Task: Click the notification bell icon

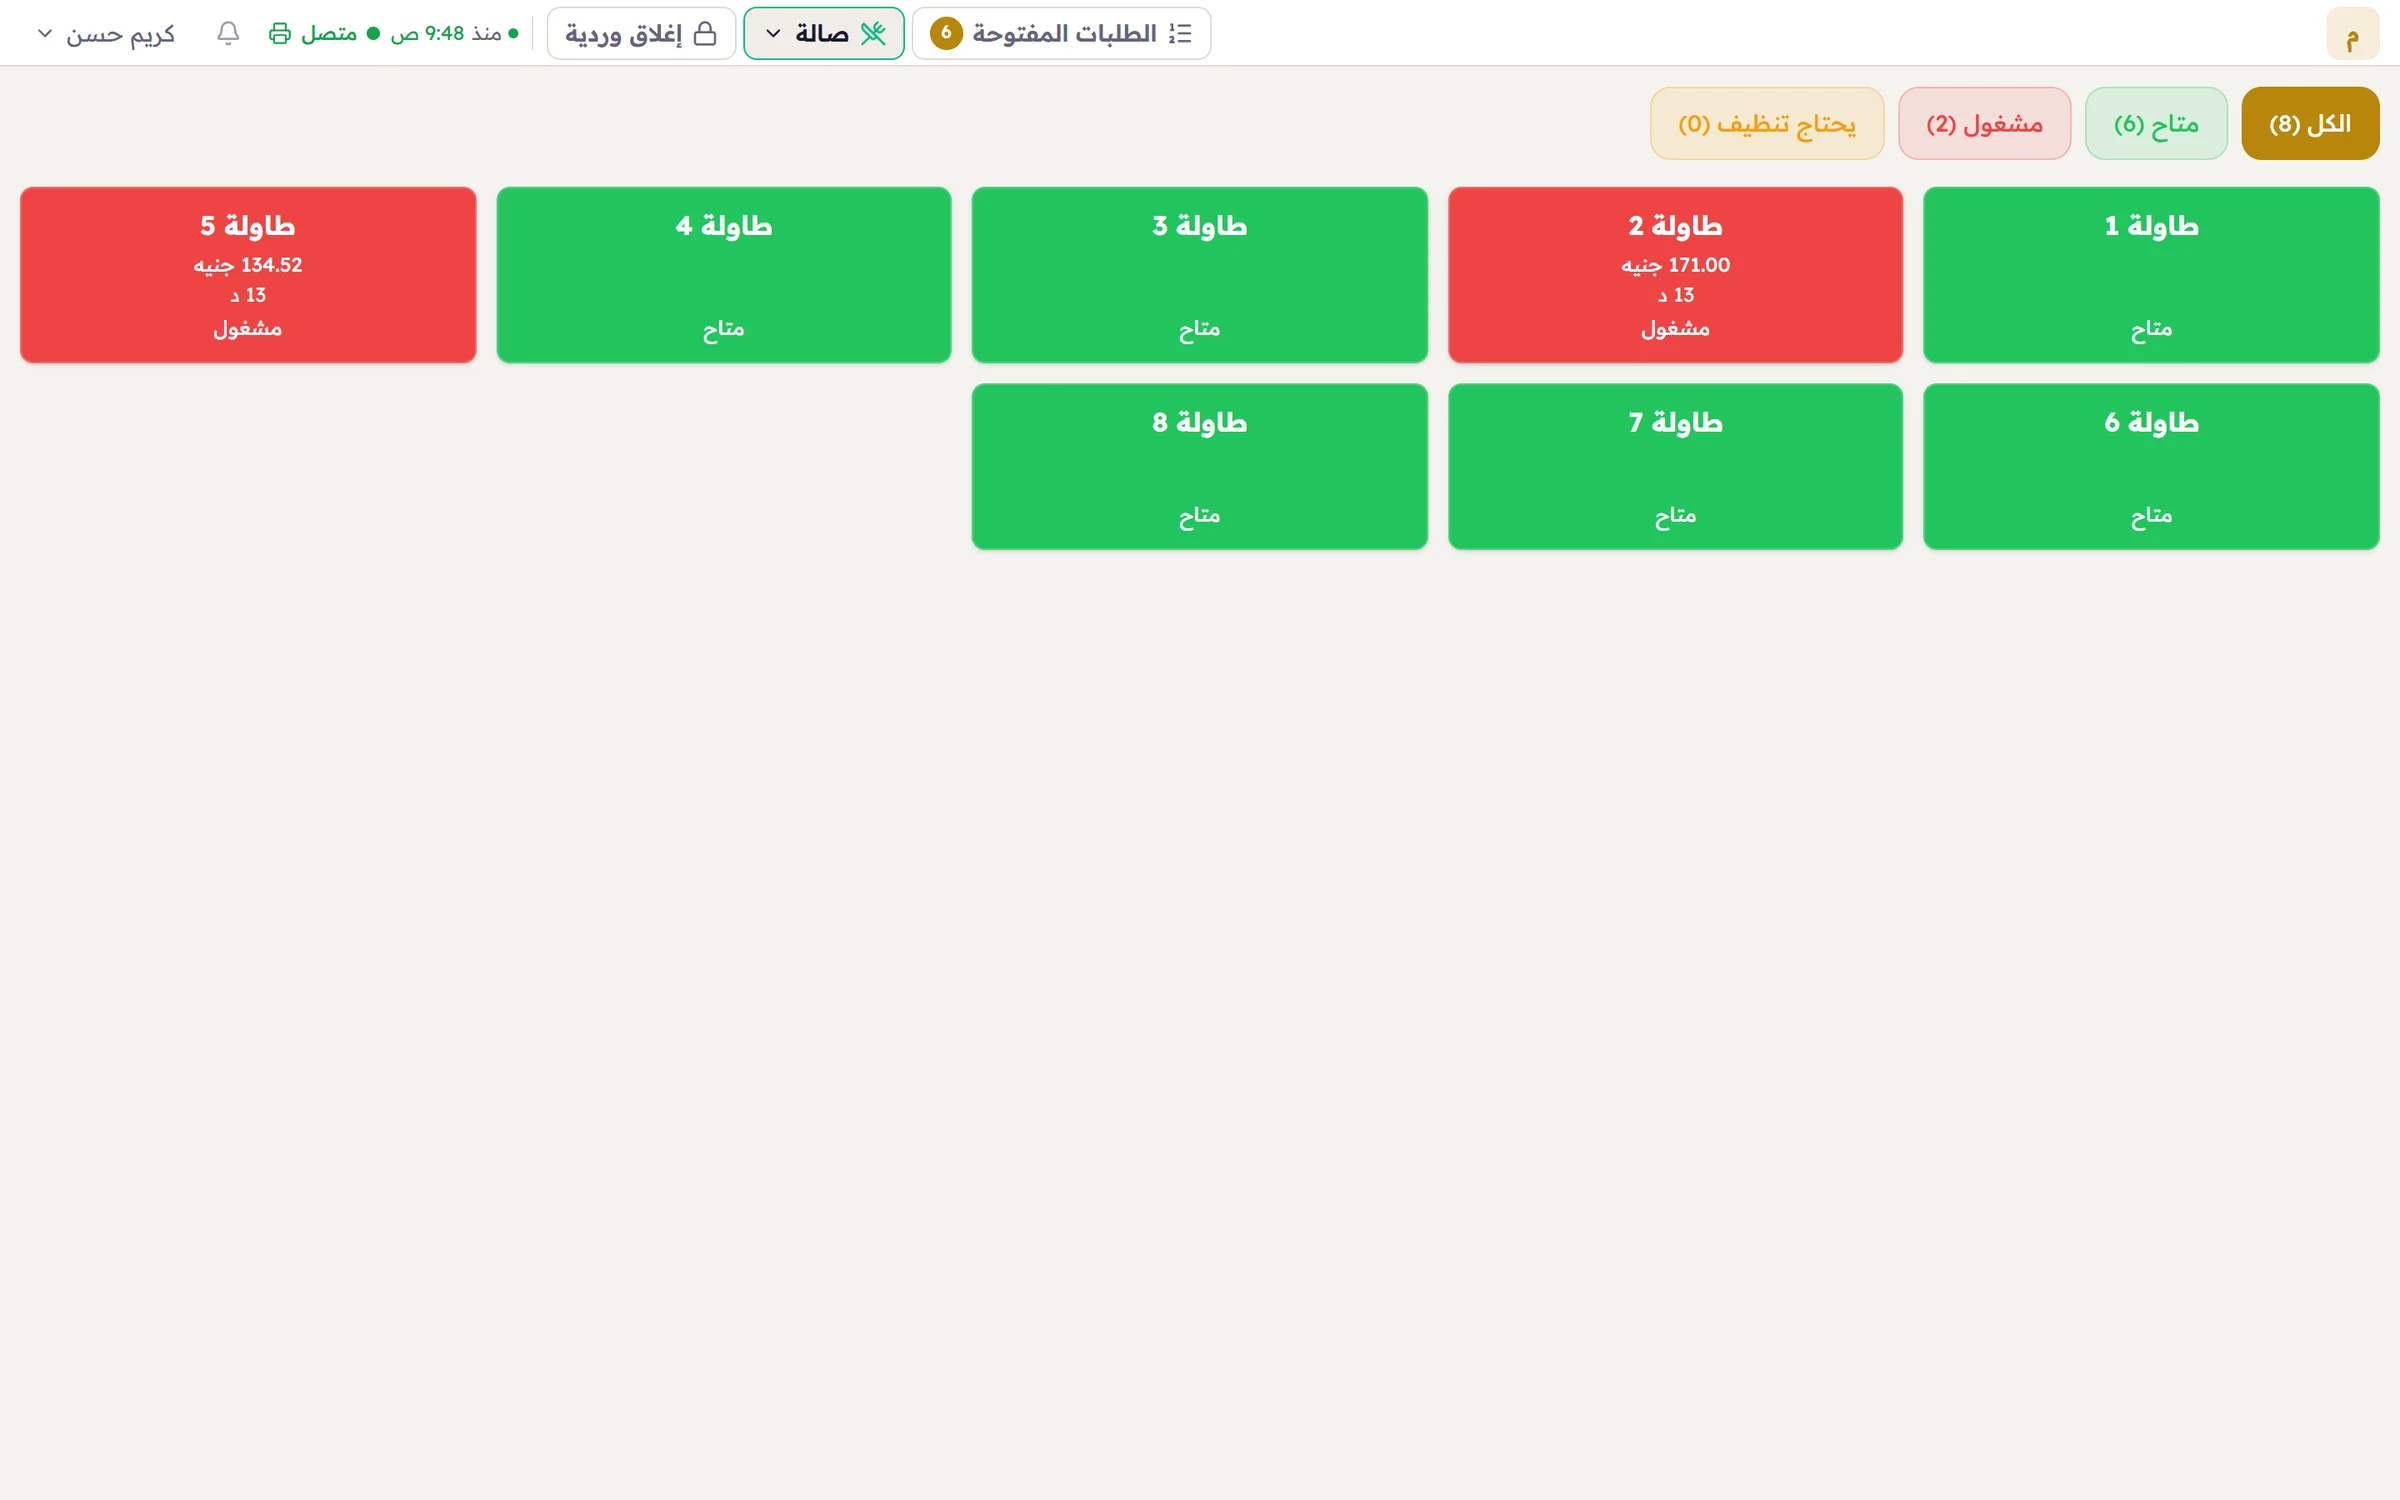Action: coord(228,33)
